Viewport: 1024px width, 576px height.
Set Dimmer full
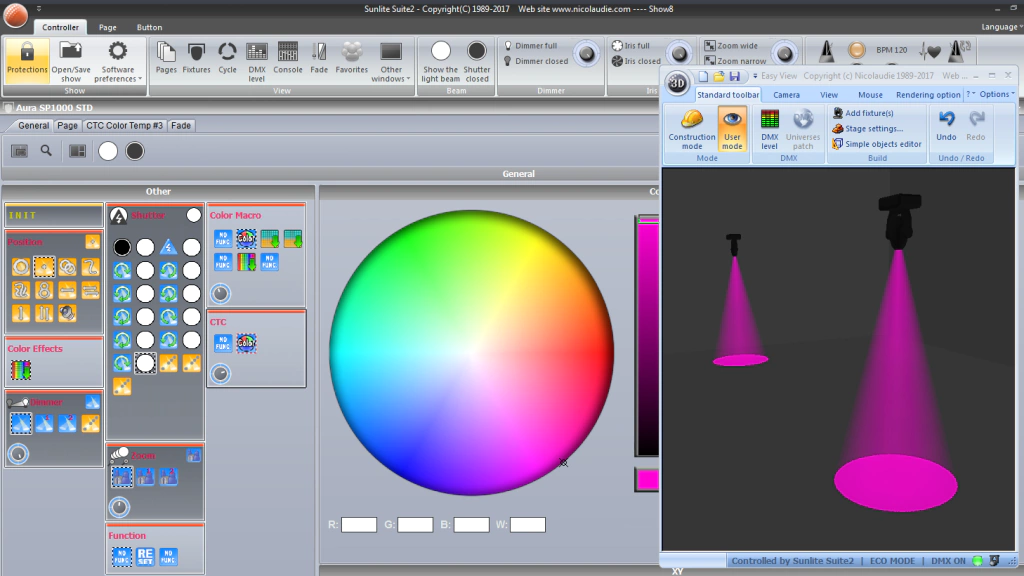click(x=530, y=46)
